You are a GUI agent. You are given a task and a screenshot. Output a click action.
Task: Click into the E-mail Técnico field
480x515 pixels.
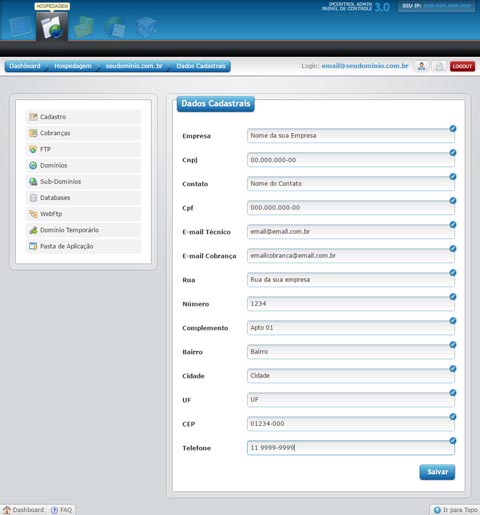point(350,232)
